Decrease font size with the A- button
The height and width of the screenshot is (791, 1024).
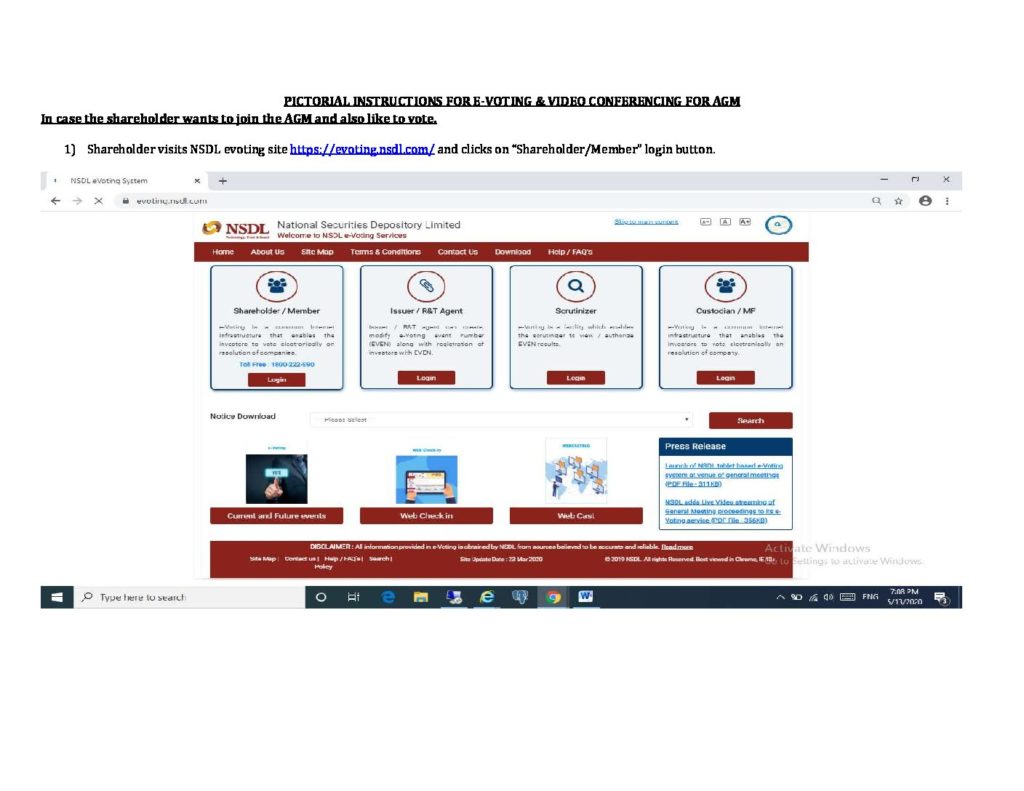click(705, 222)
